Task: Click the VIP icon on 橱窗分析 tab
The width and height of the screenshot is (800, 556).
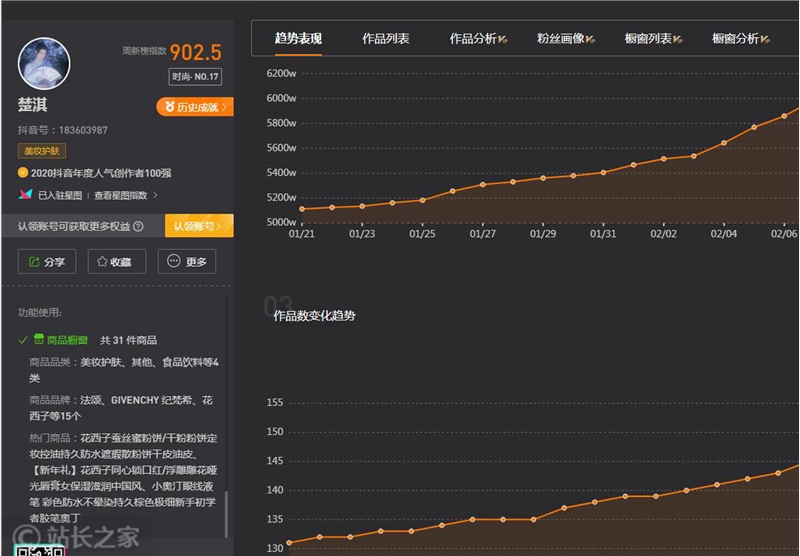Action: pos(765,39)
